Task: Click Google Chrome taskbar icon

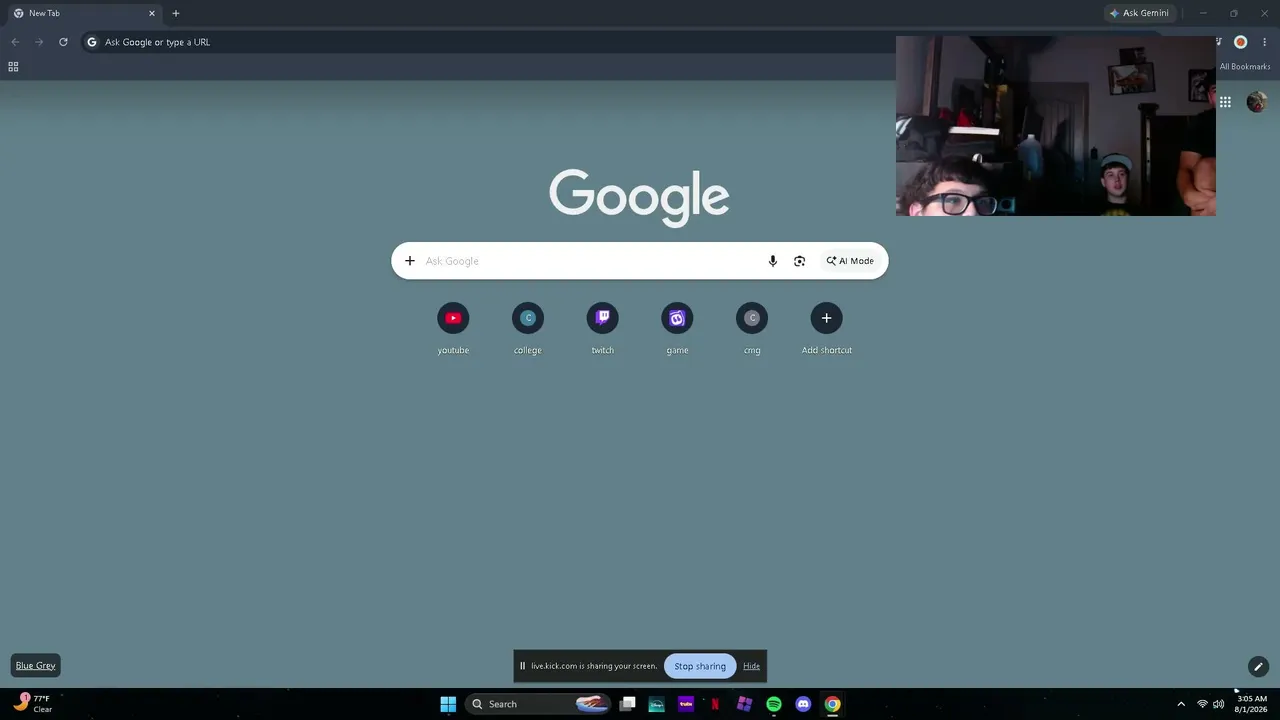Action: point(832,704)
